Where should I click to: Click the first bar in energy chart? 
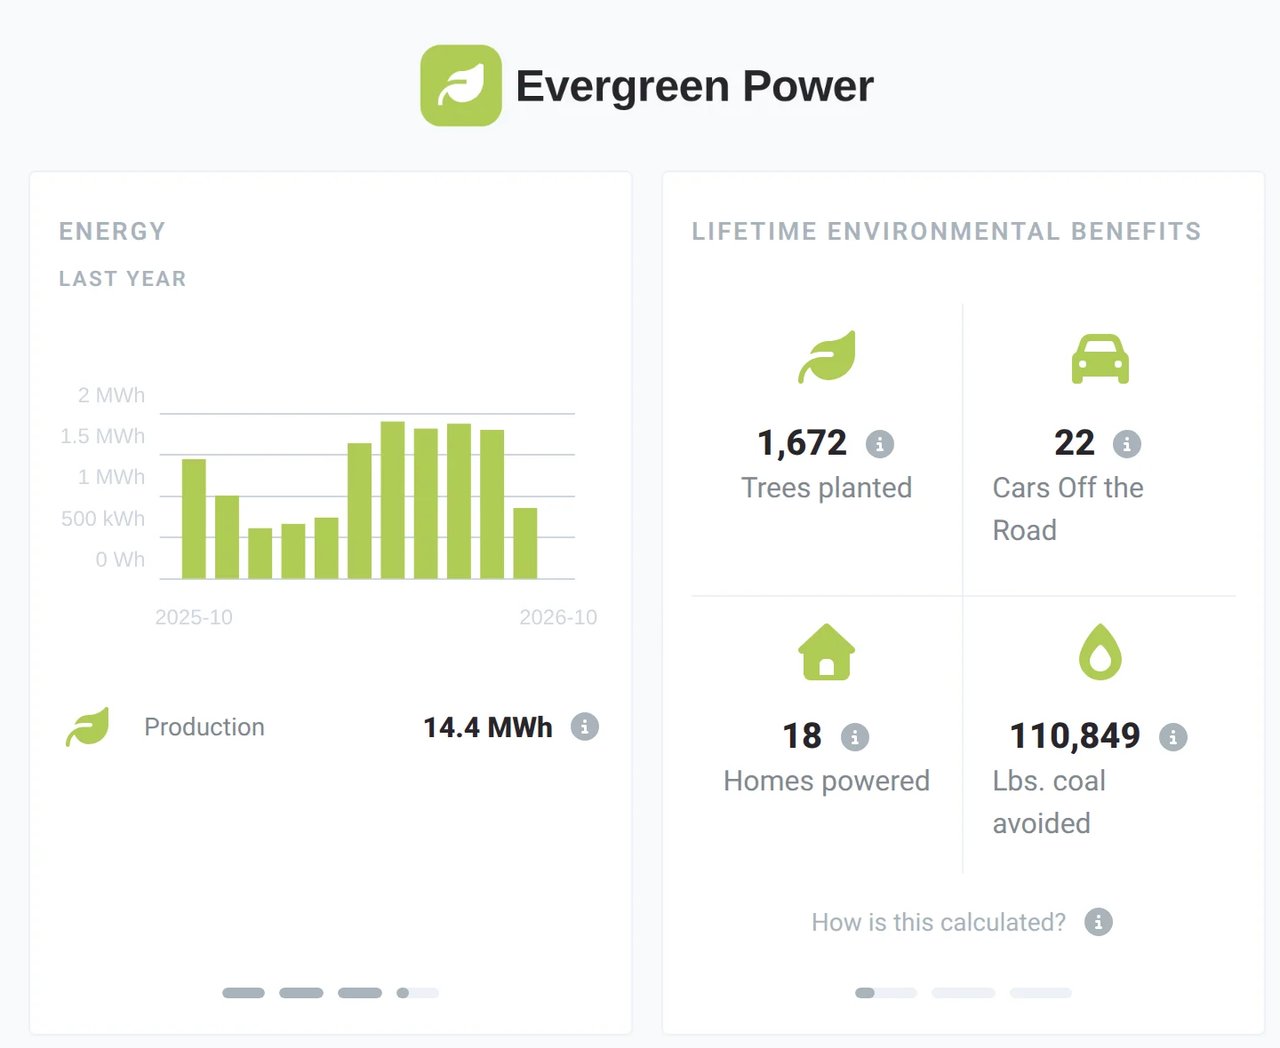194,519
